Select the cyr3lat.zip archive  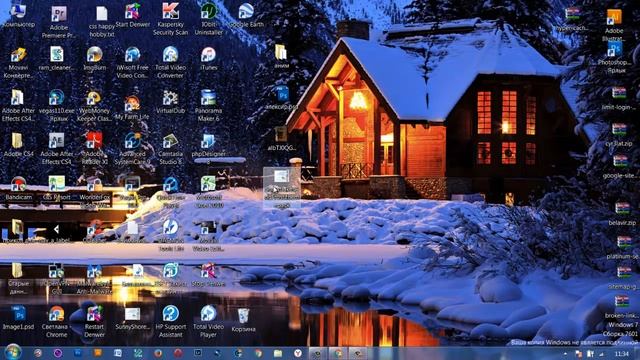[619, 135]
